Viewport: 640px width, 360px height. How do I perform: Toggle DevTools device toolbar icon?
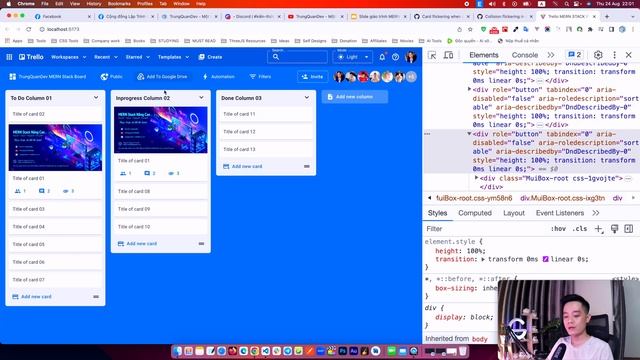click(x=449, y=55)
